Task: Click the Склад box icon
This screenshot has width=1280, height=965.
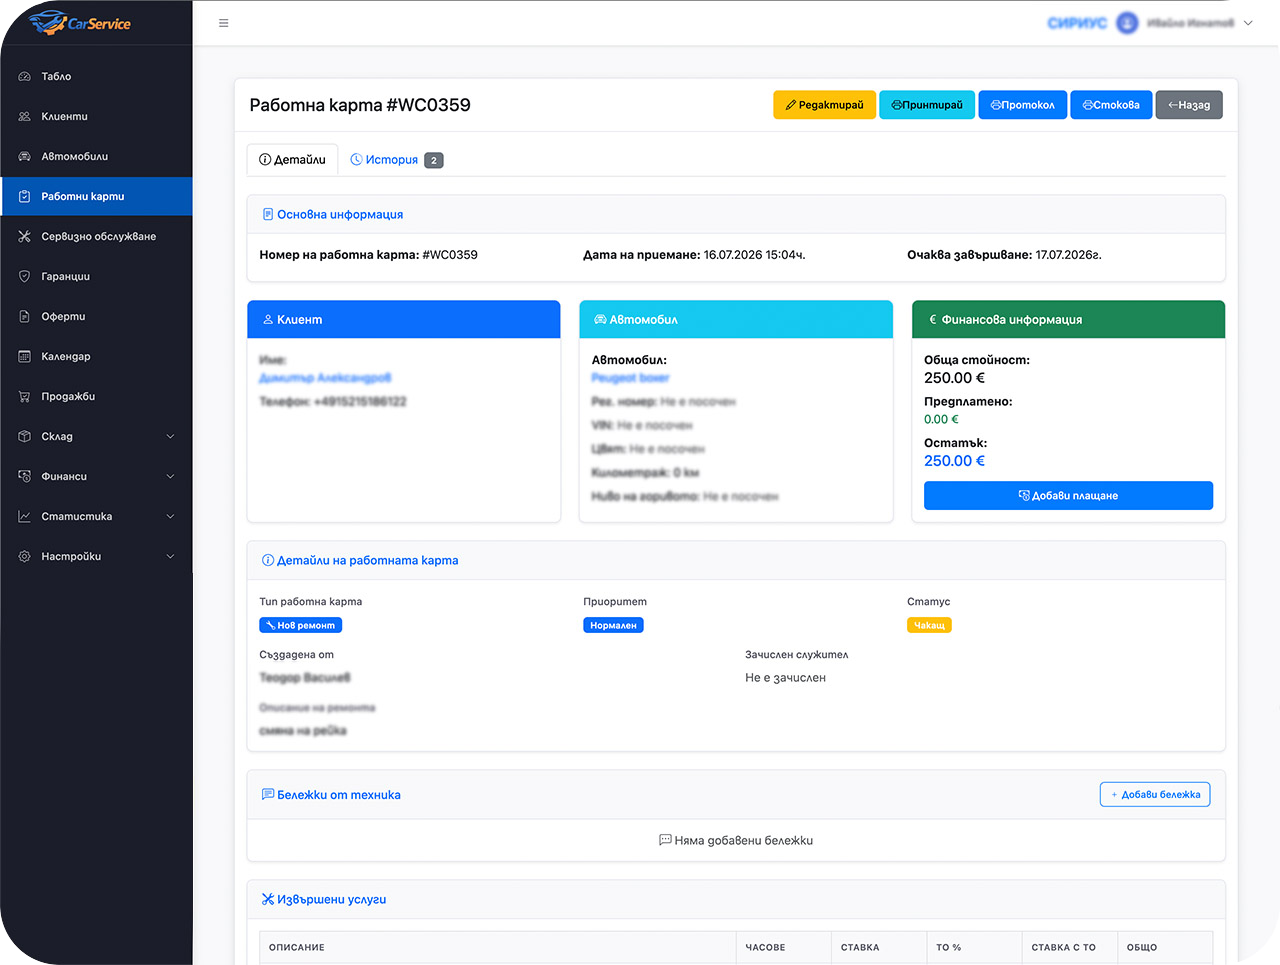Action: tap(25, 436)
